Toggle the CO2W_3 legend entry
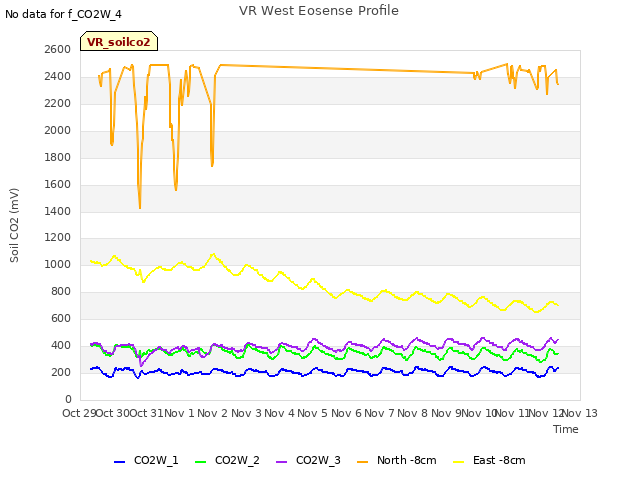 pos(308,460)
